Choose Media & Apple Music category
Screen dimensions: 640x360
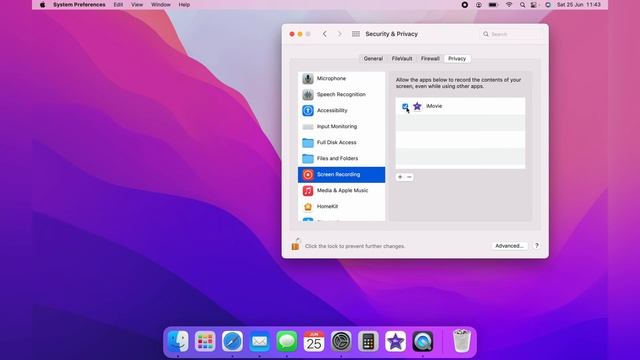click(341, 191)
